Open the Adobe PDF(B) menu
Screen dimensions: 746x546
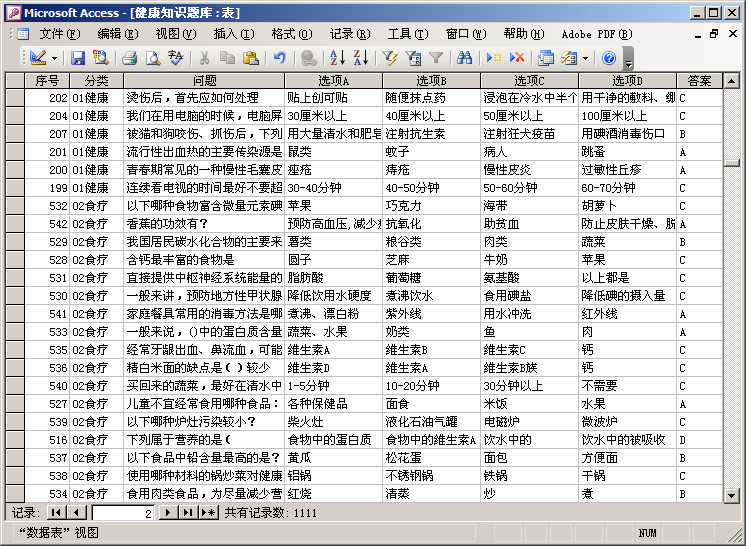[597, 34]
